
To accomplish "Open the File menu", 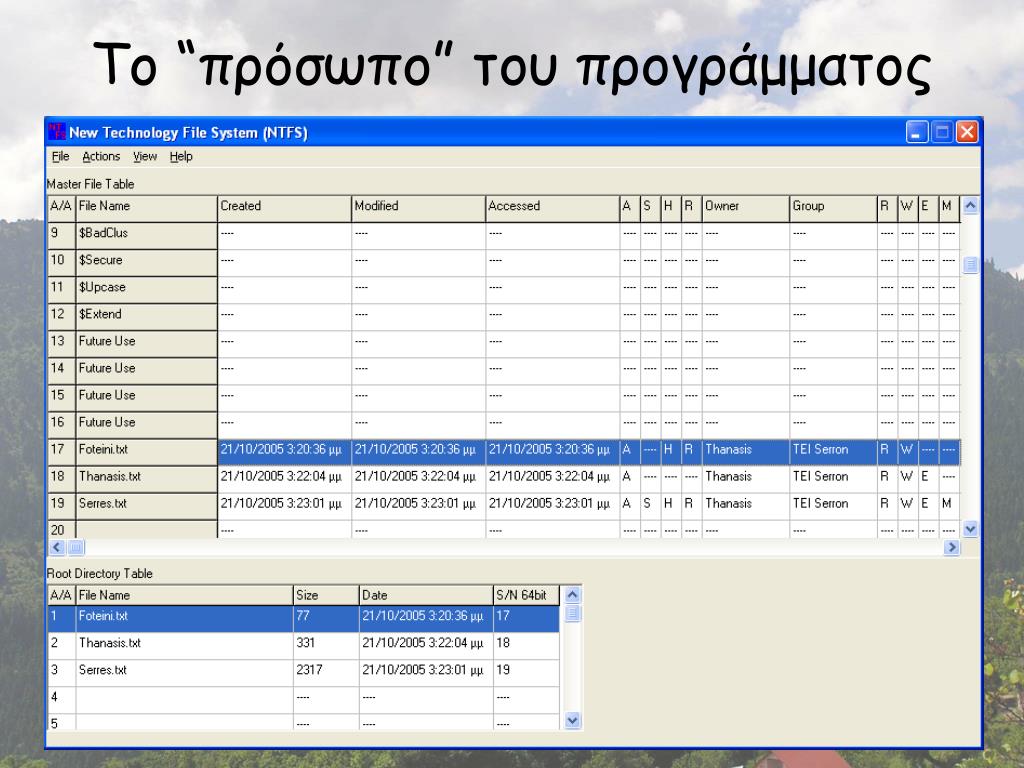I will (60, 157).
